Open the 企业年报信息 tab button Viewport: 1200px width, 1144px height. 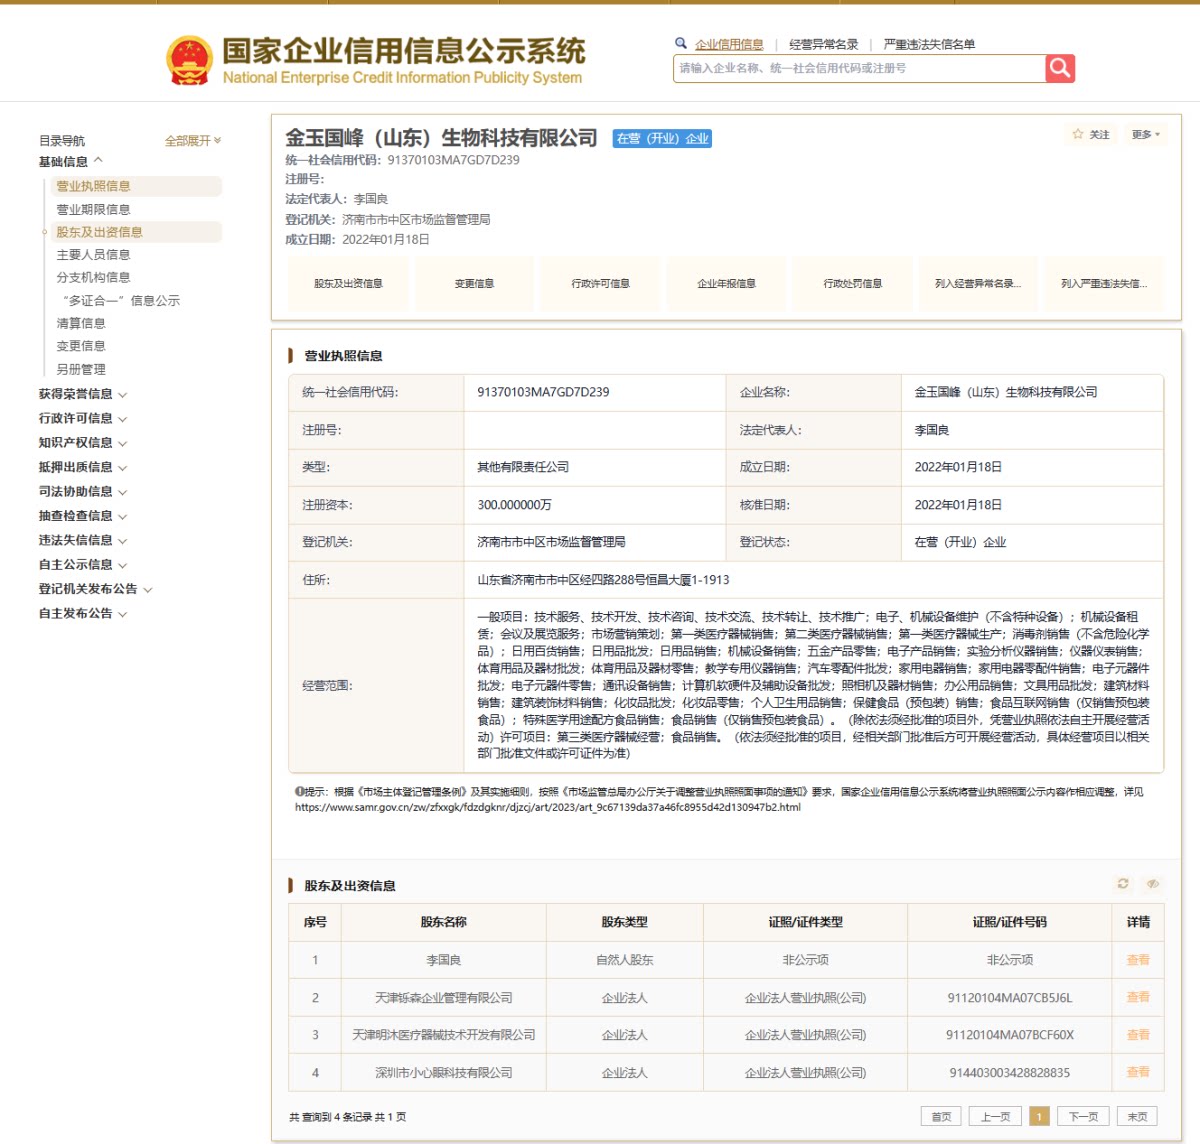click(726, 284)
